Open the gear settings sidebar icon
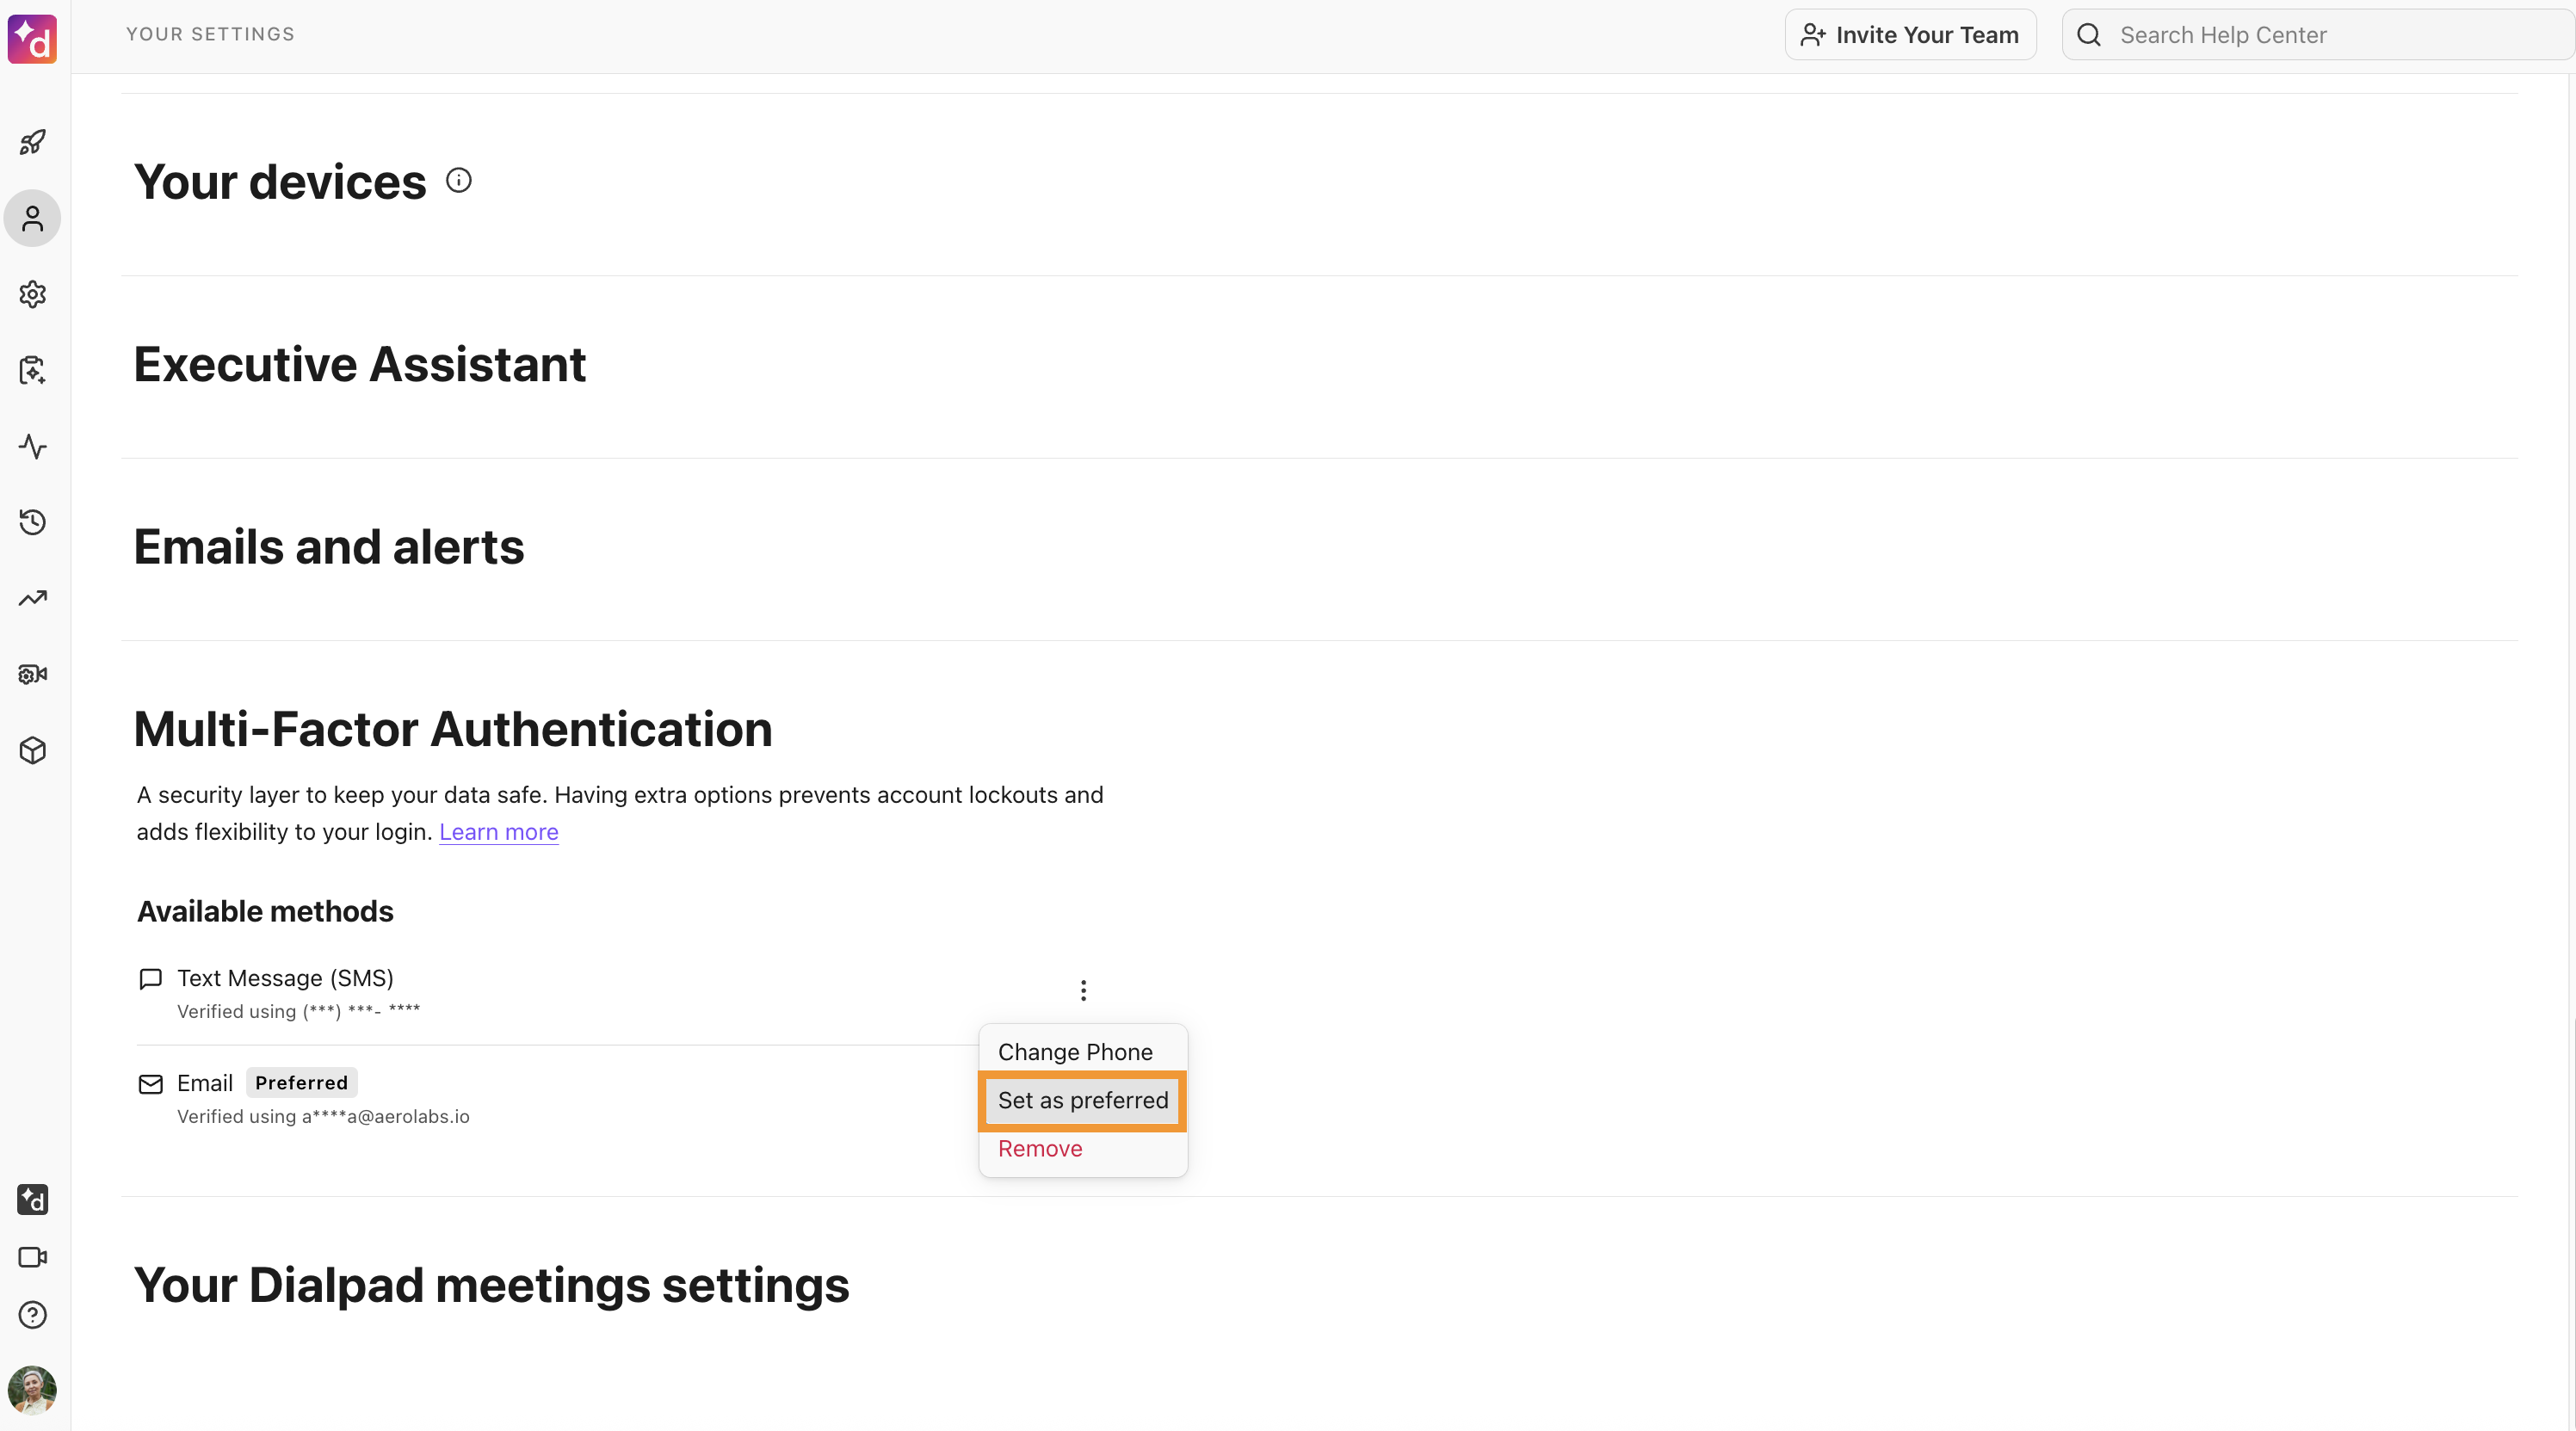Viewport: 2576px width, 1431px height. (32, 294)
